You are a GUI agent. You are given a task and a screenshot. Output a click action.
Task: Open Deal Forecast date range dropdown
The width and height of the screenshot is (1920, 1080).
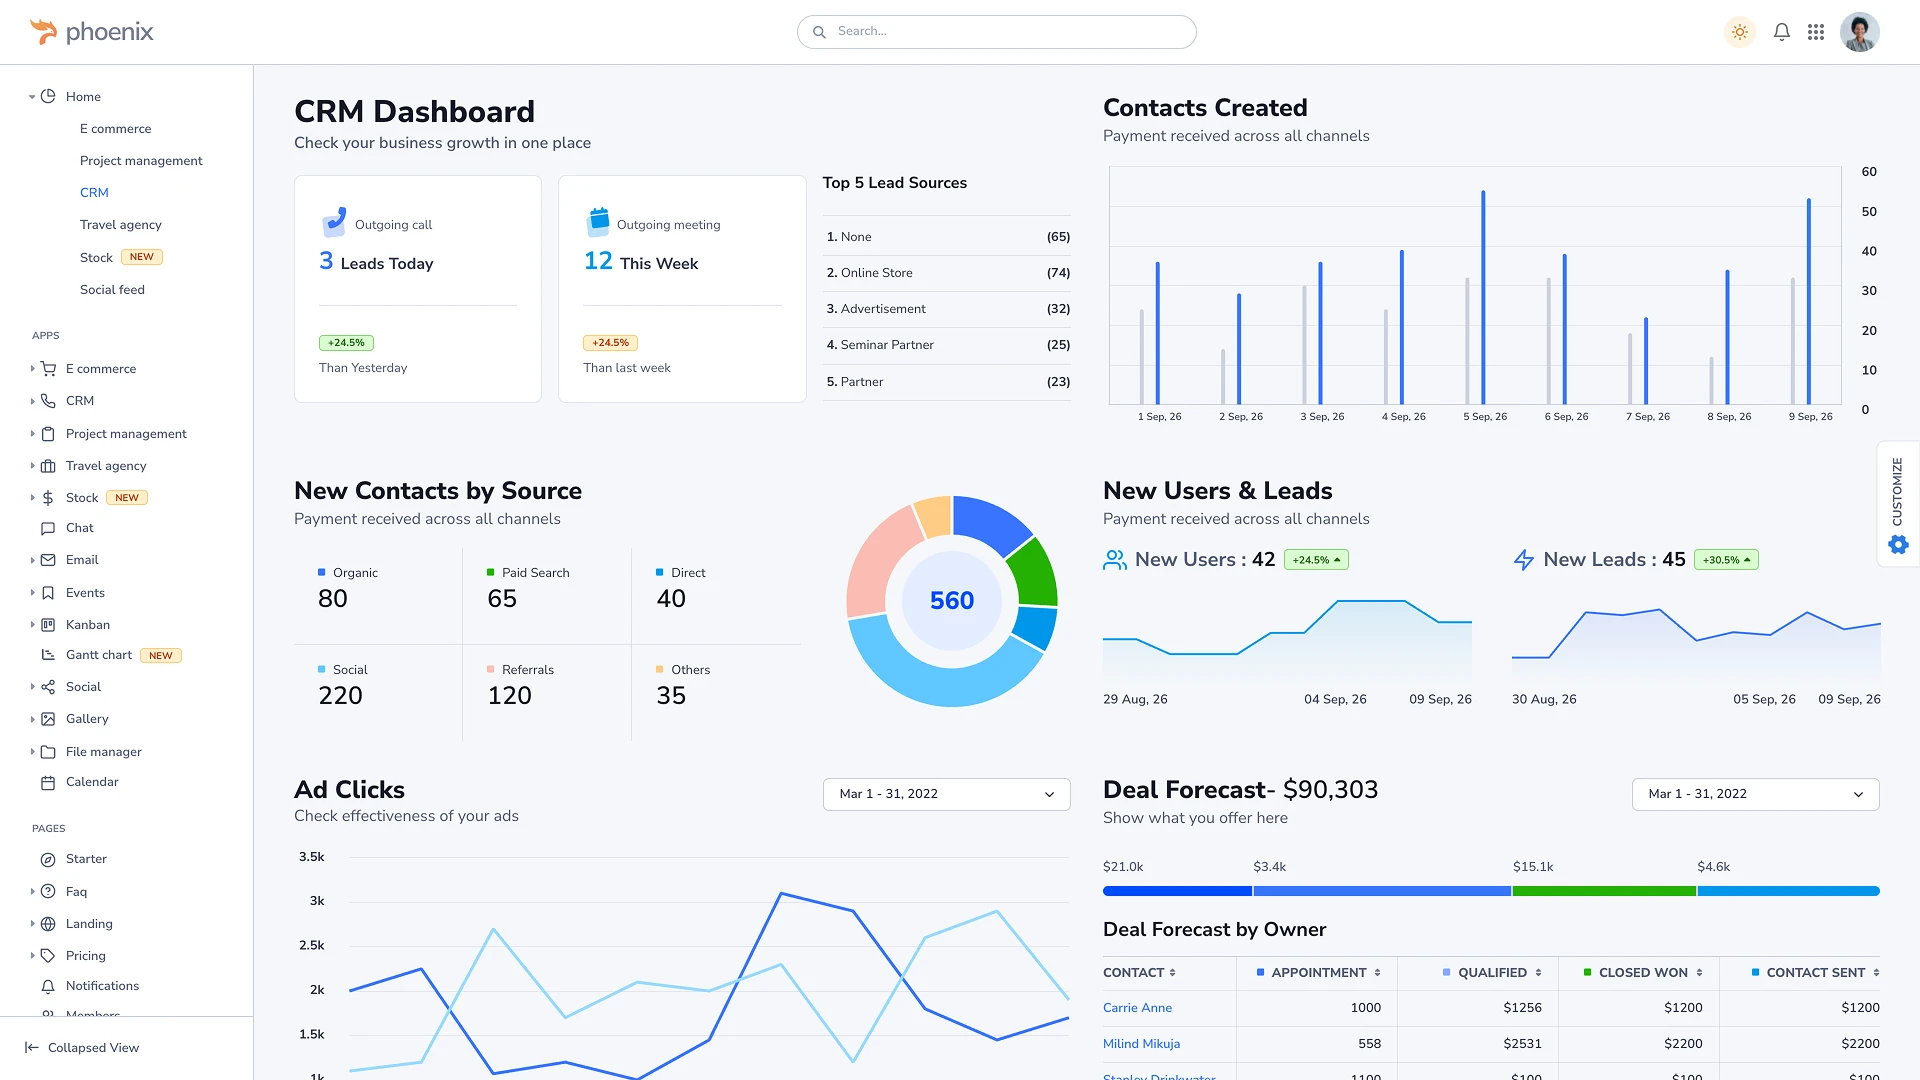1755,794
